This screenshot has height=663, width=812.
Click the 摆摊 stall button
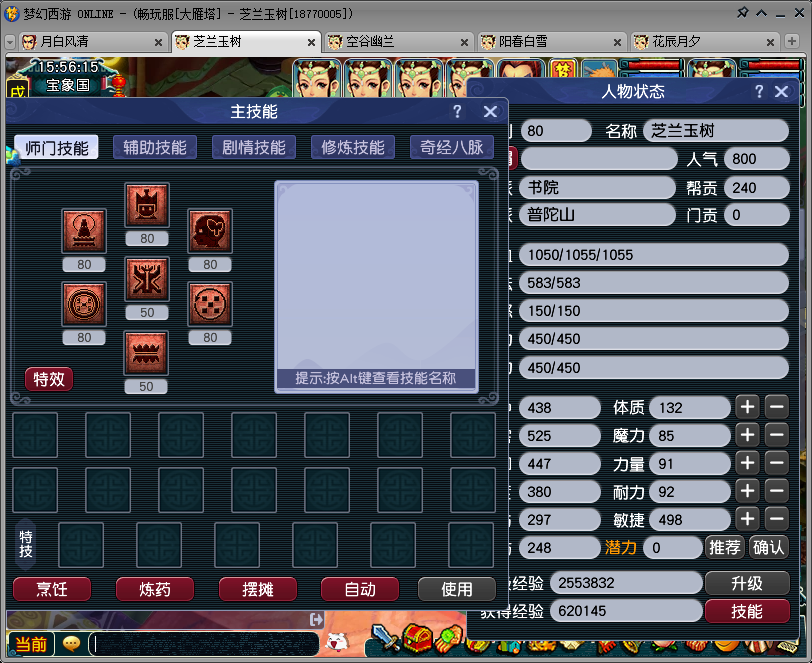258,589
